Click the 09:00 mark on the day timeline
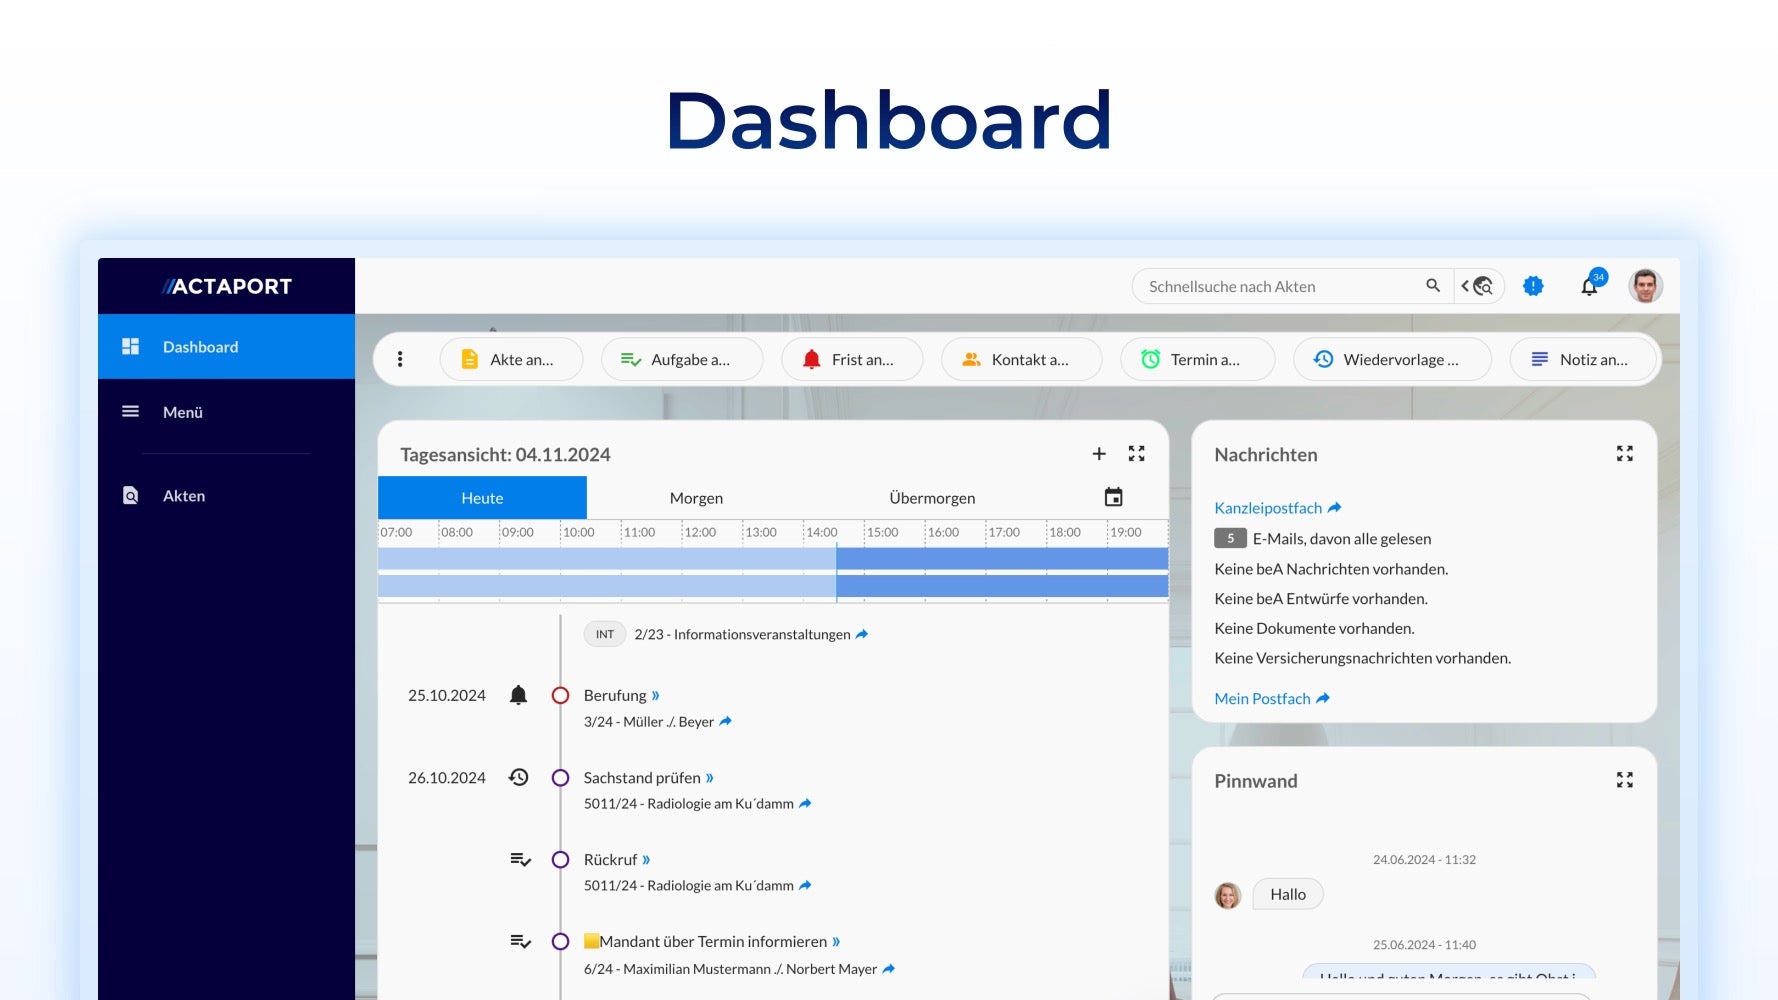 [517, 532]
